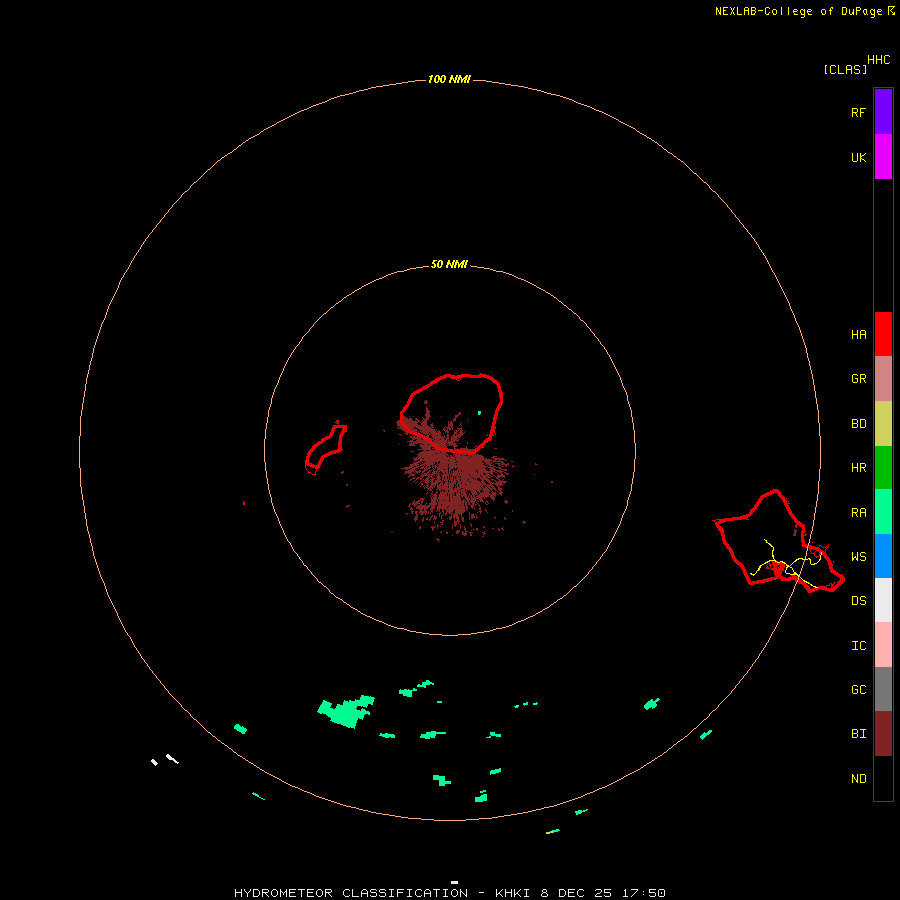Click the HR legend label

(x=858, y=468)
